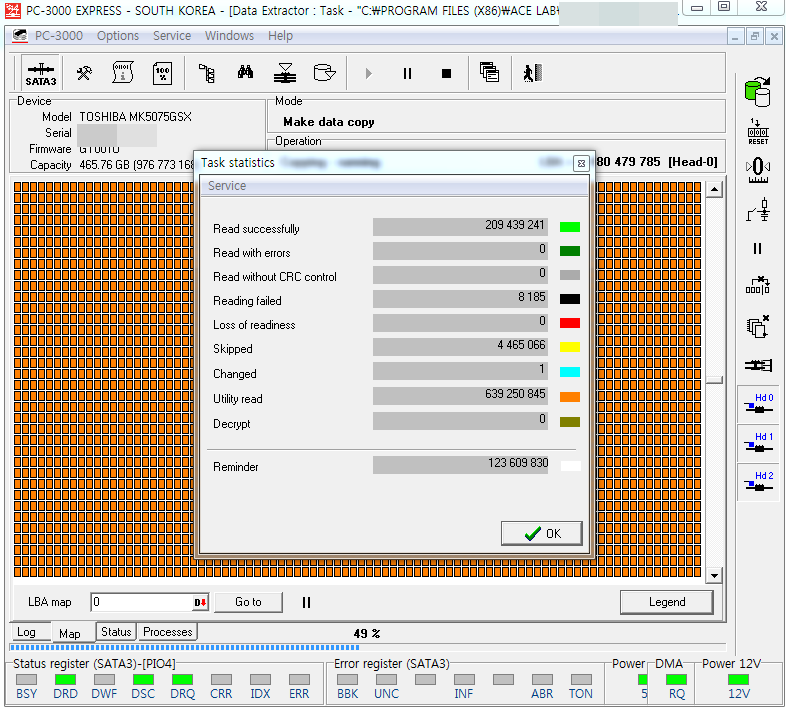Screen dimensions: 786x709
Task: Open the binary info scroll icon
Action: pos(123,73)
